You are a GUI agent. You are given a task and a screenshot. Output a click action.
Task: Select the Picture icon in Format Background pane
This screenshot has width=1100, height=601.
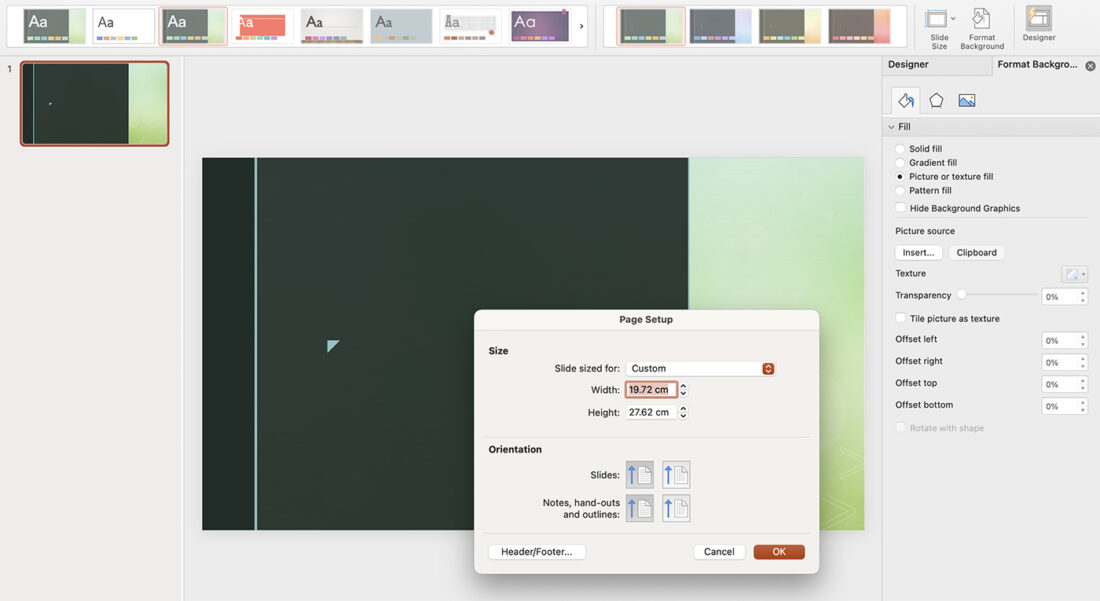[x=966, y=100]
